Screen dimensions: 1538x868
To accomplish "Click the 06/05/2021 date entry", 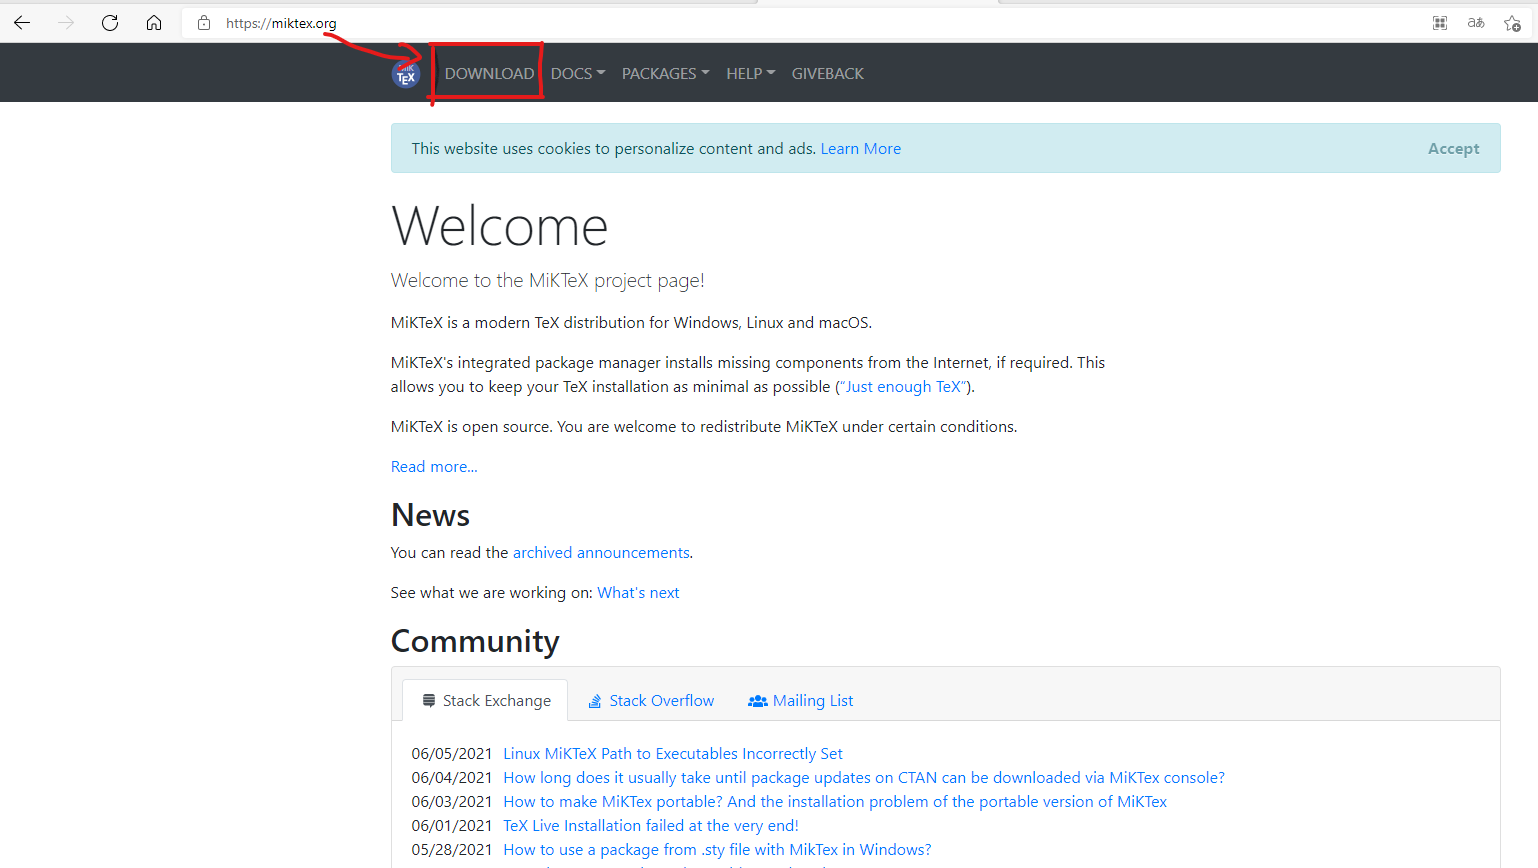I will tap(451, 754).
